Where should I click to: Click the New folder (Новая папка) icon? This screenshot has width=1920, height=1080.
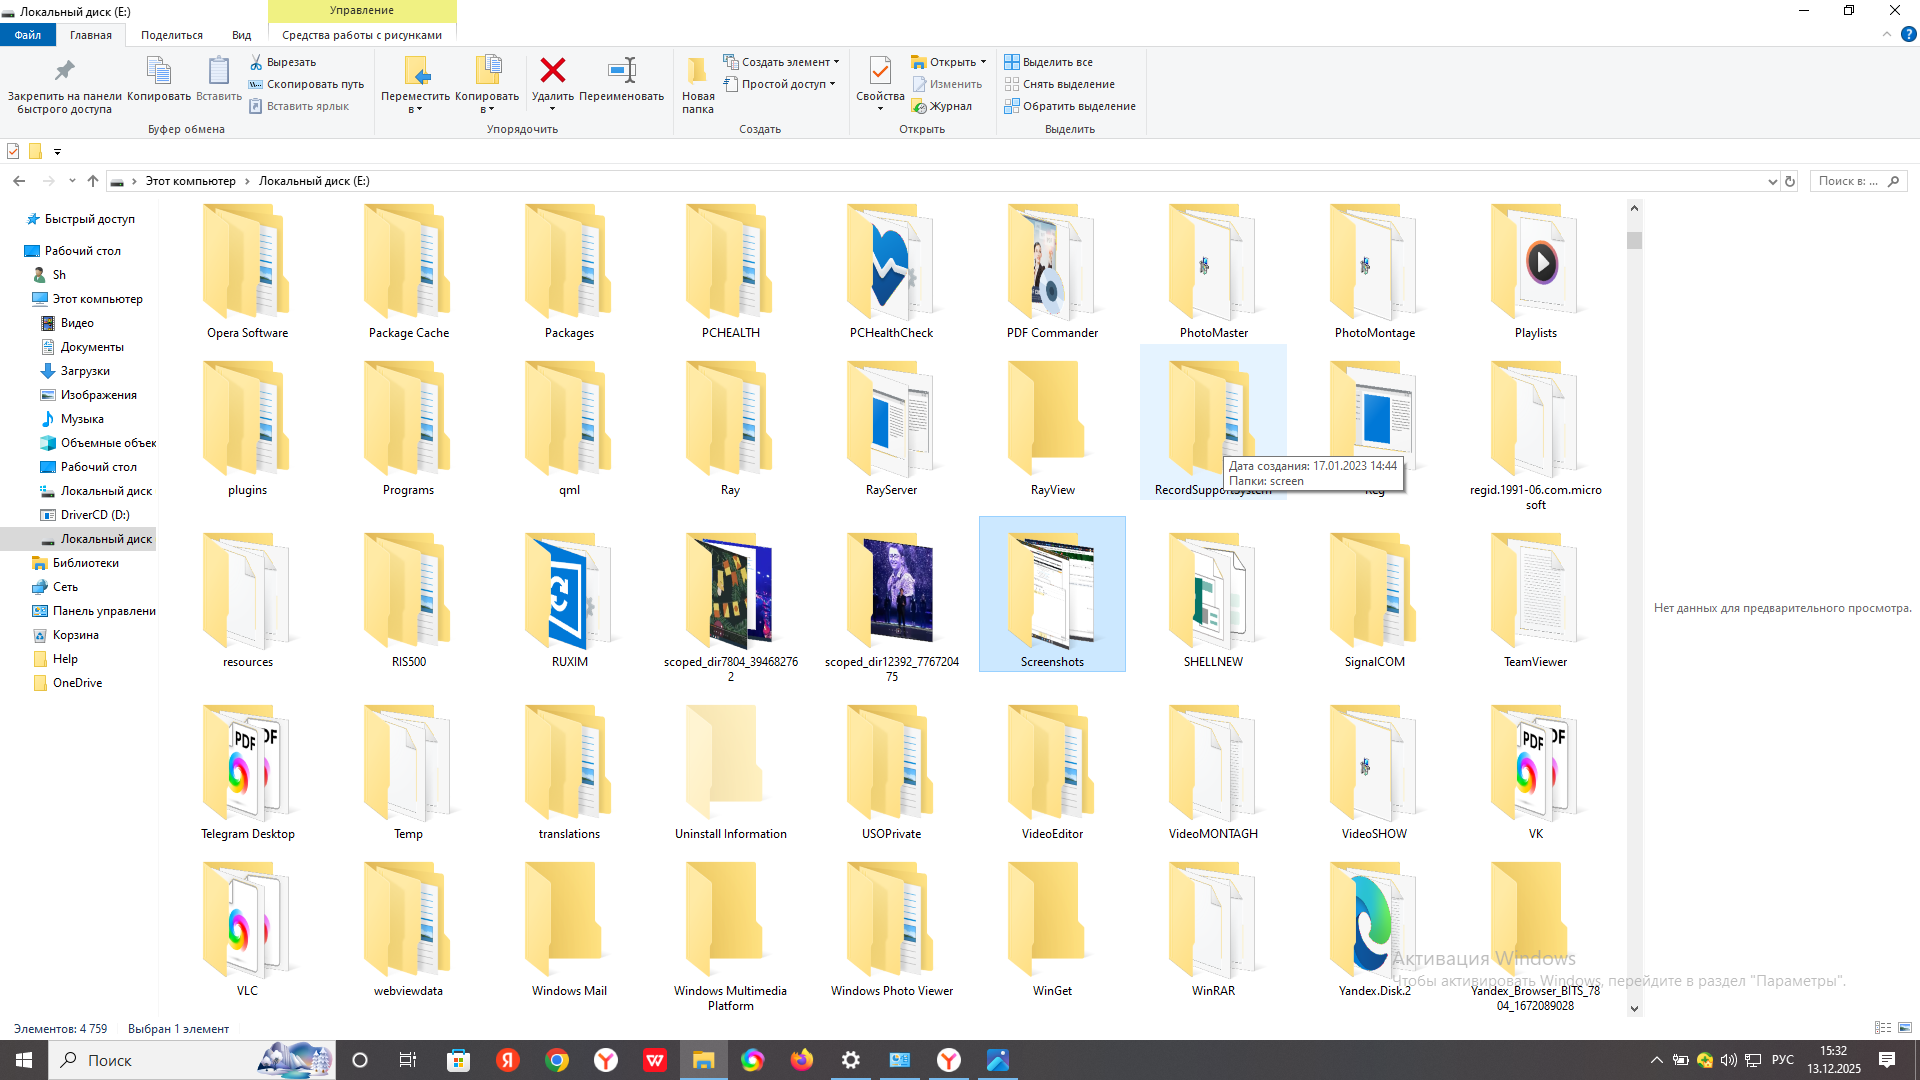(697, 71)
